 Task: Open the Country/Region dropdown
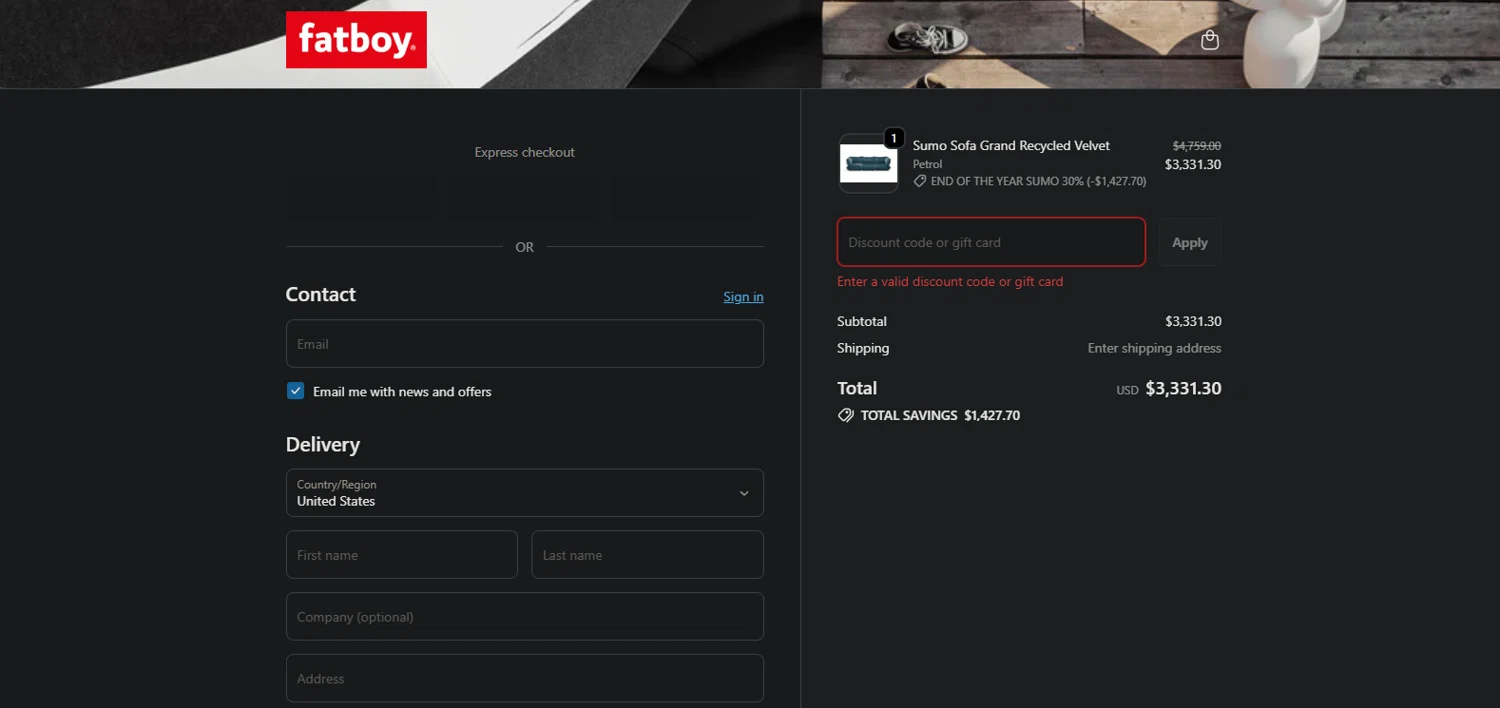tap(525, 493)
